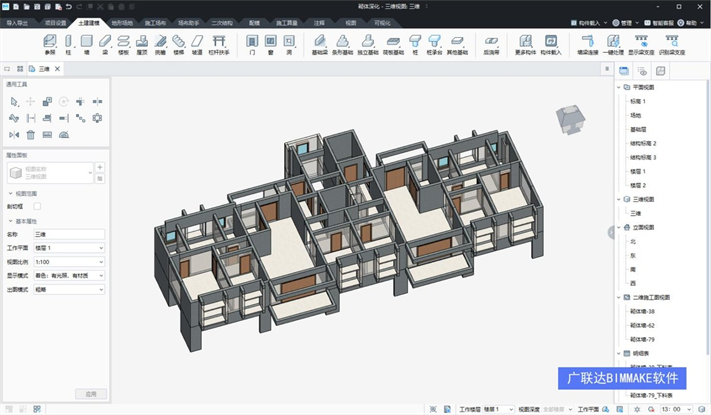Open the 帮助 help menu
711x415 pixels.
pos(690,23)
